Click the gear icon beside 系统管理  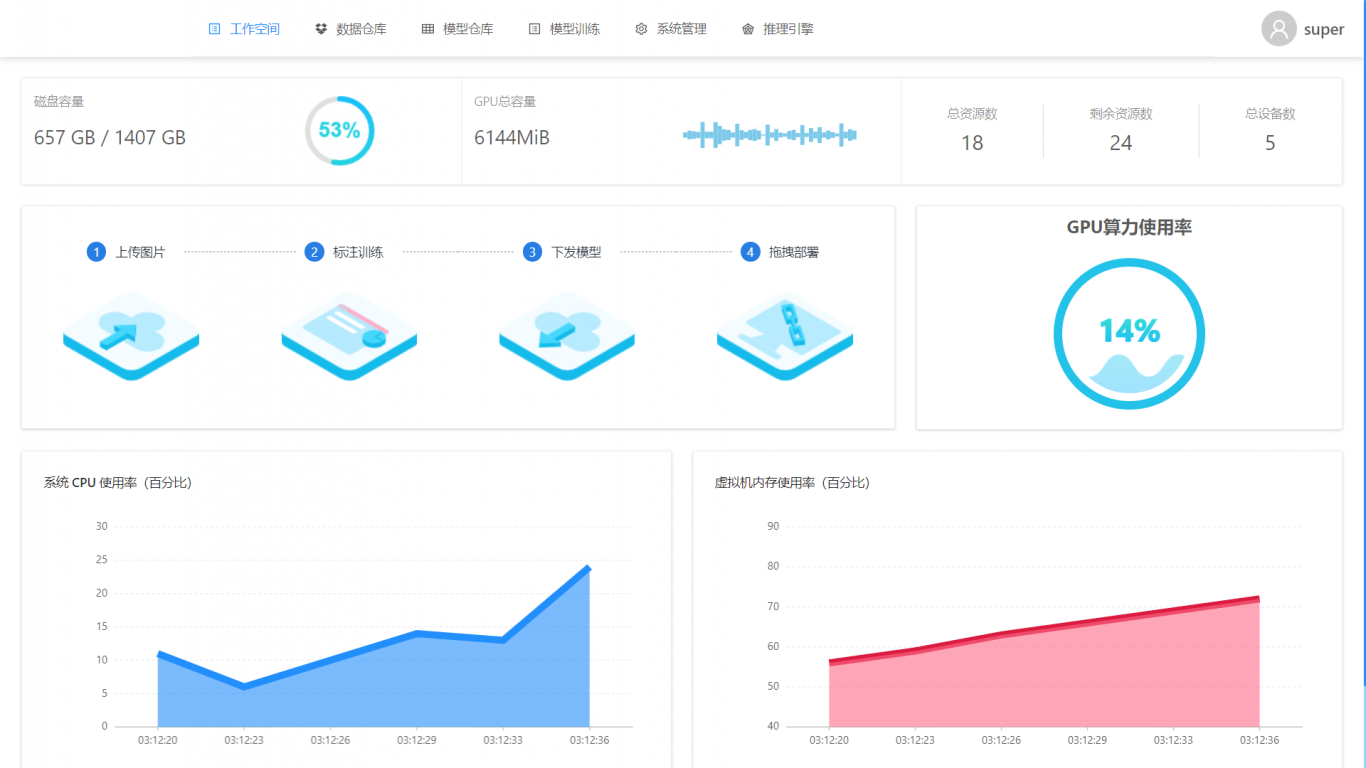(x=641, y=29)
